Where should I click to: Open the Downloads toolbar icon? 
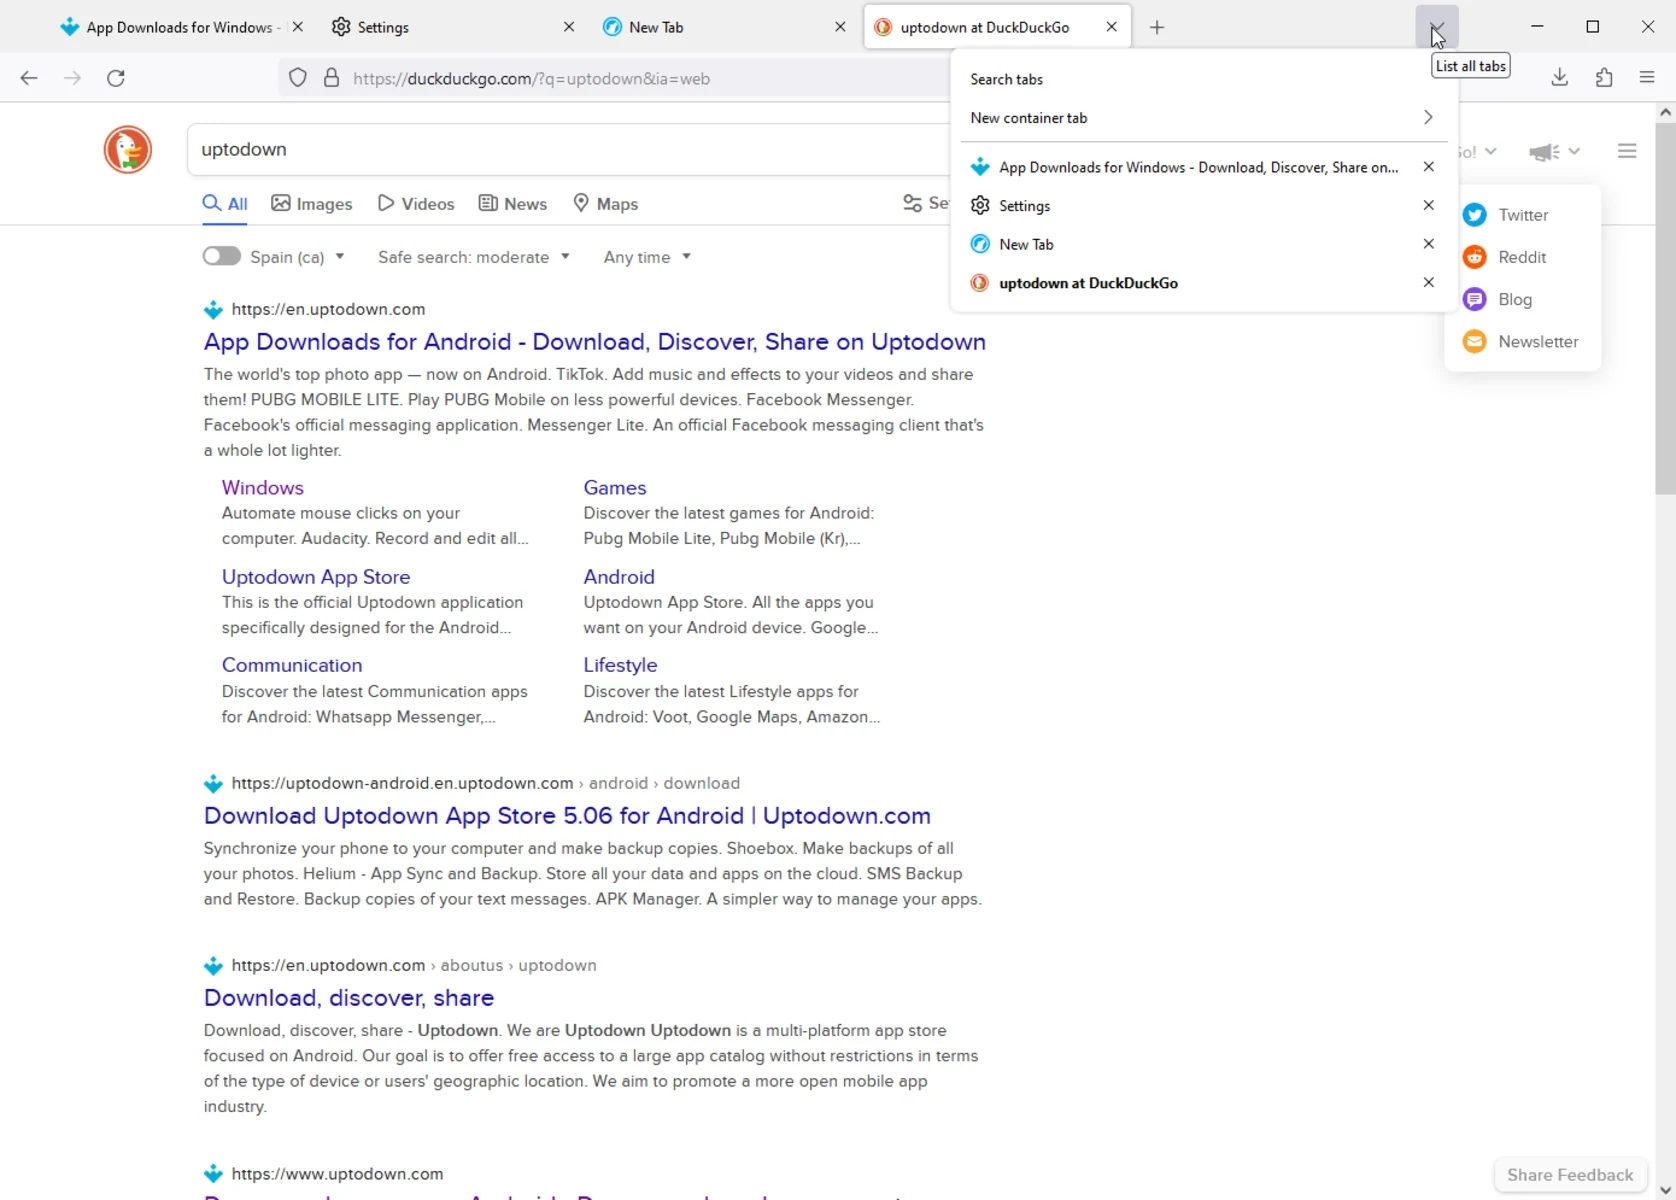tap(1560, 78)
